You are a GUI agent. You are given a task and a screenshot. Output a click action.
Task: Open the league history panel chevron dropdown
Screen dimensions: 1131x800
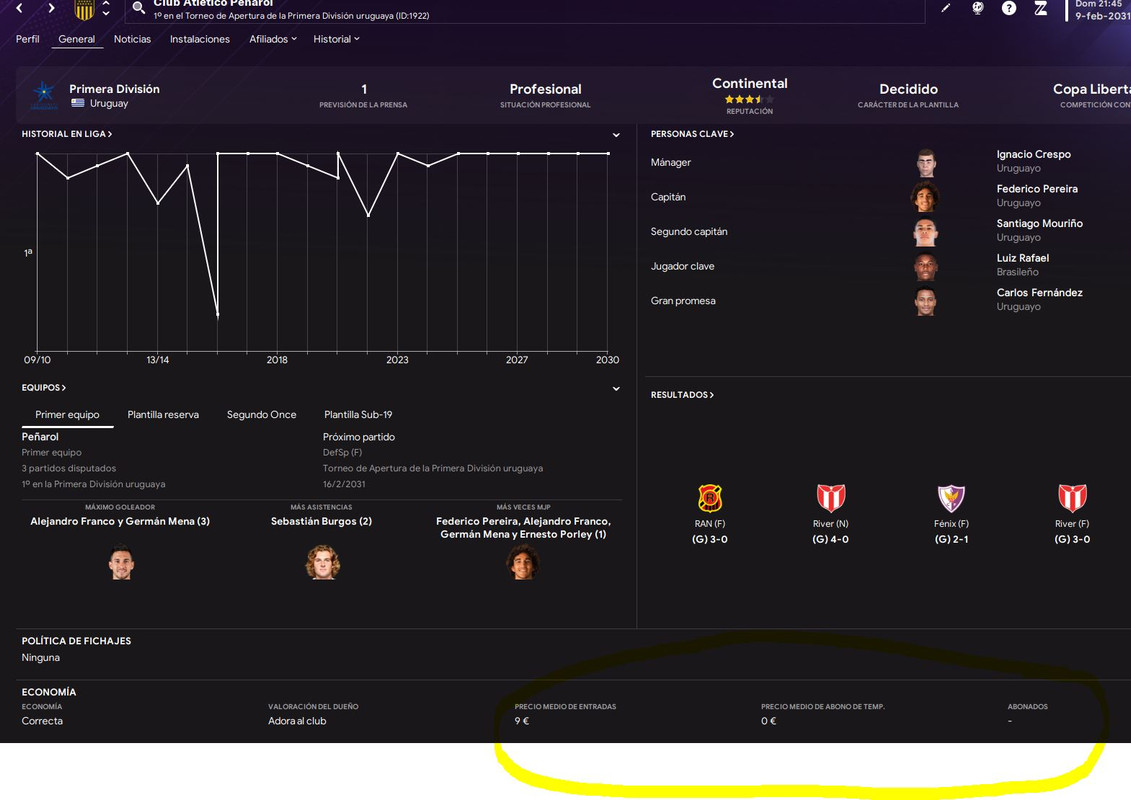click(x=616, y=135)
